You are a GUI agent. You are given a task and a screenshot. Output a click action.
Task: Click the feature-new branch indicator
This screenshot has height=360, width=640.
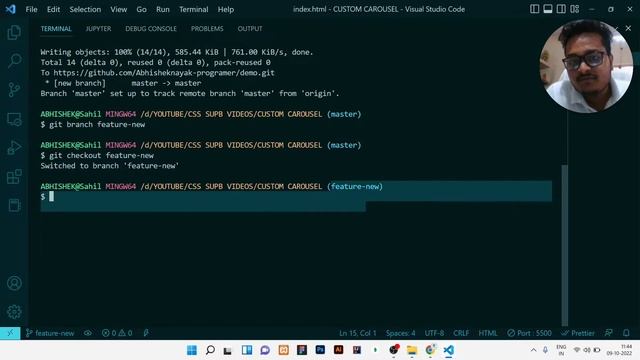click(50, 333)
